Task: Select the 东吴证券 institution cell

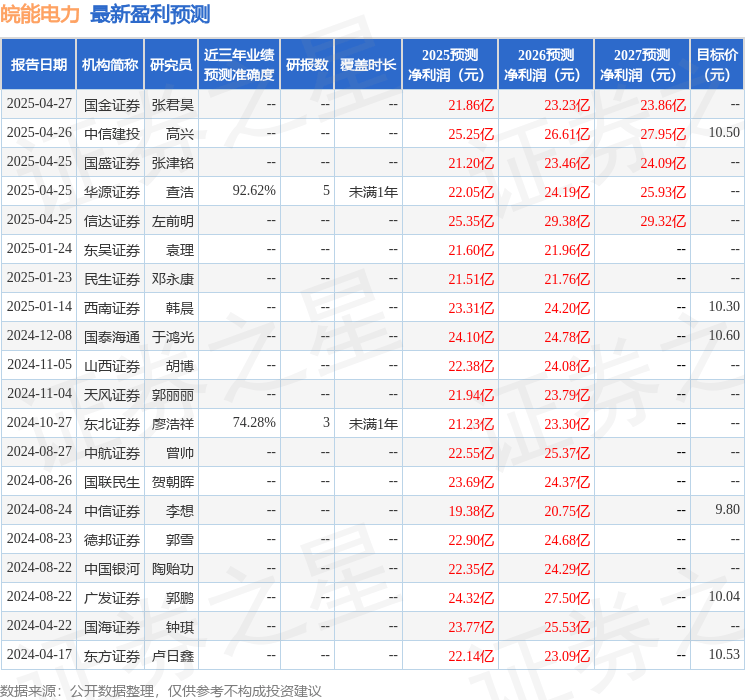Action: tap(112, 250)
